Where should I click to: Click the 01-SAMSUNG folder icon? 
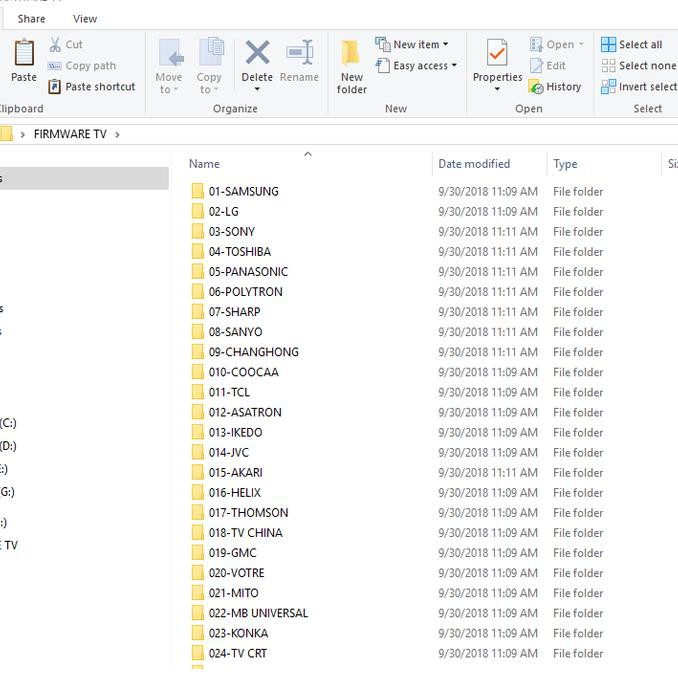(198, 191)
